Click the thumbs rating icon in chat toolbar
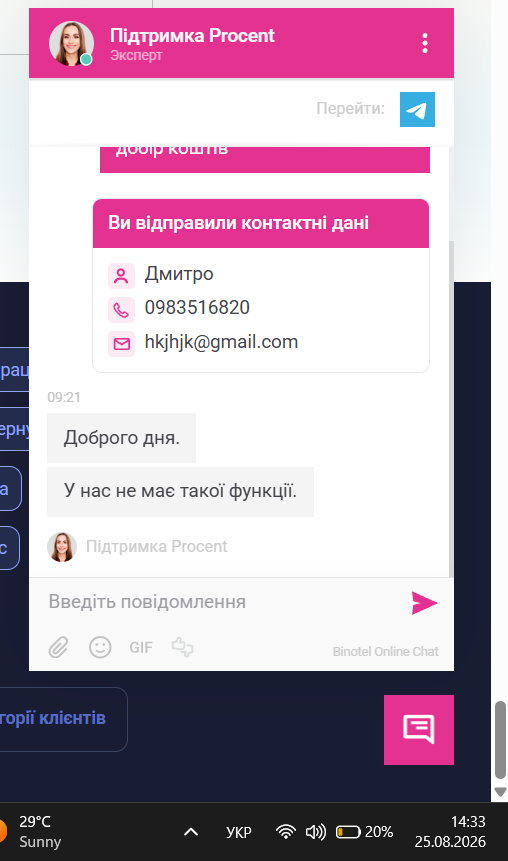The image size is (508, 861). 182,647
